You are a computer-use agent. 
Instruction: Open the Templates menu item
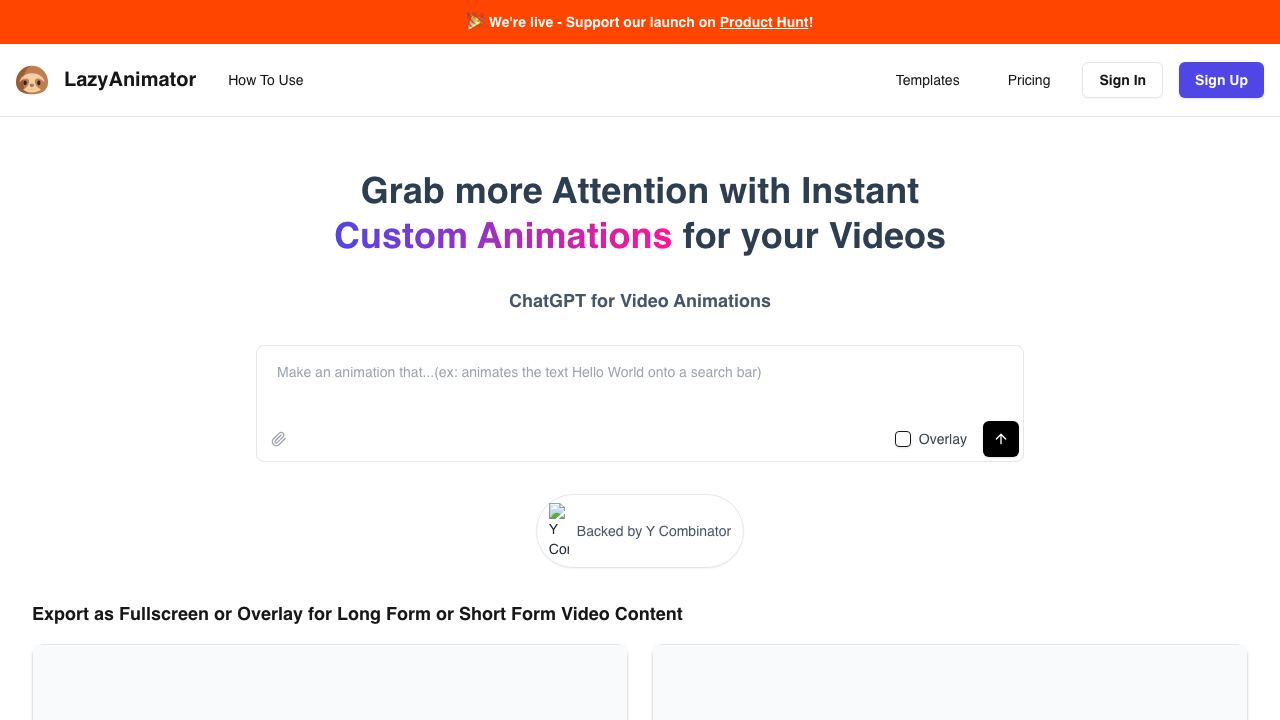(x=928, y=80)
